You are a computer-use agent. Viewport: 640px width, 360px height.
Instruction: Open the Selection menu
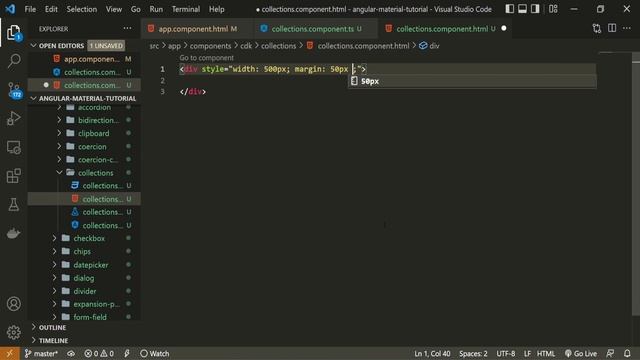point(82,9)
